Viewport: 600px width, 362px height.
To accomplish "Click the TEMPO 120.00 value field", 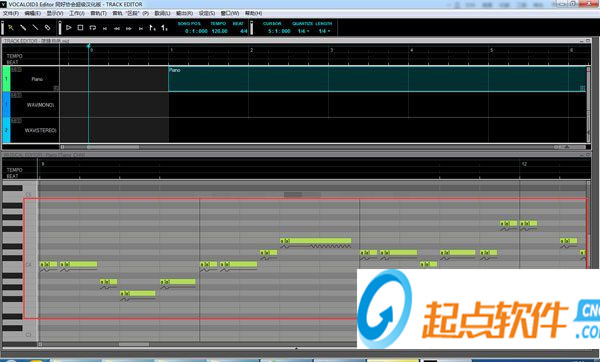I will (219, 31).
